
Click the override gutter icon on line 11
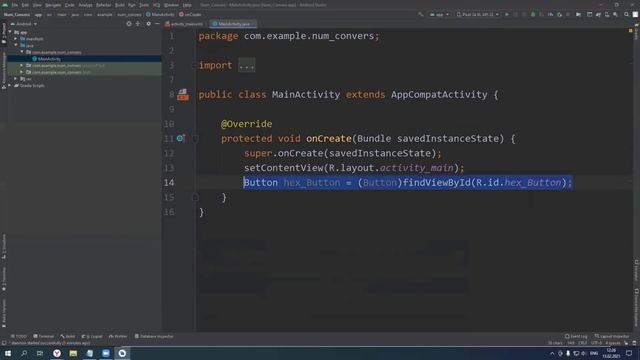pyautogui.click(x=181, y=138)
